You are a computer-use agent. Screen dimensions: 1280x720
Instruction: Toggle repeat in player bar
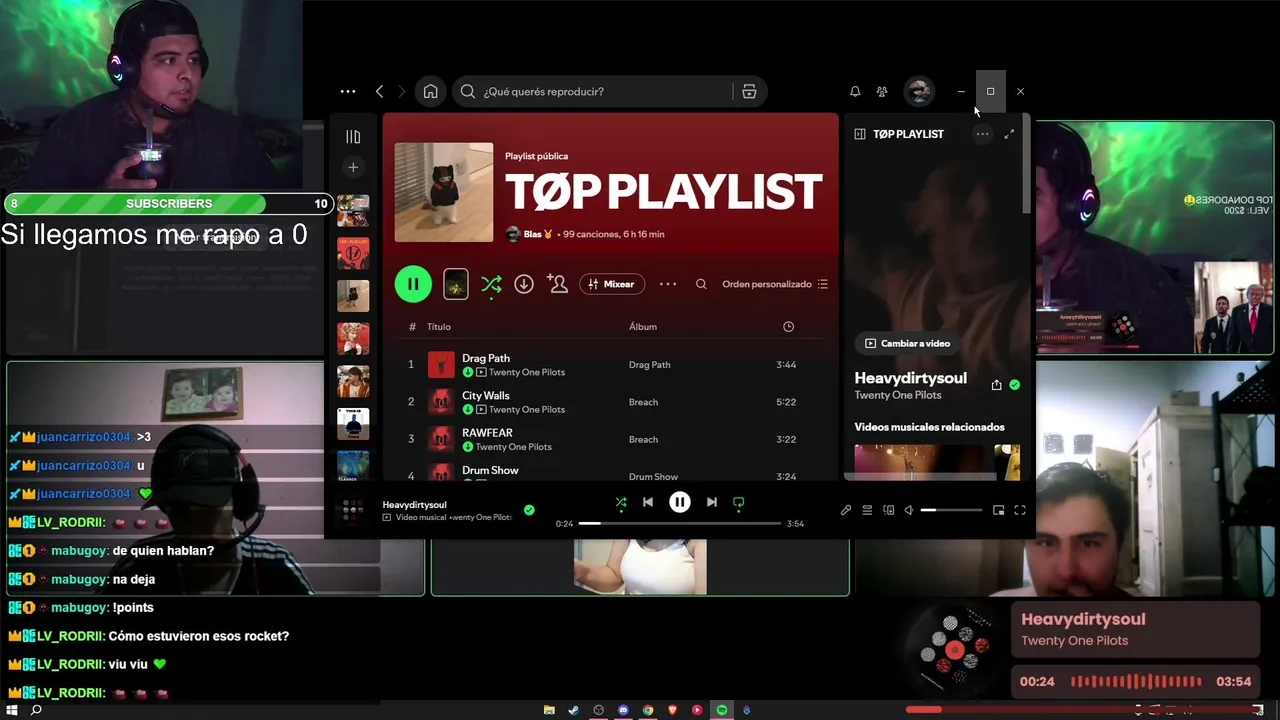(739, 503)
